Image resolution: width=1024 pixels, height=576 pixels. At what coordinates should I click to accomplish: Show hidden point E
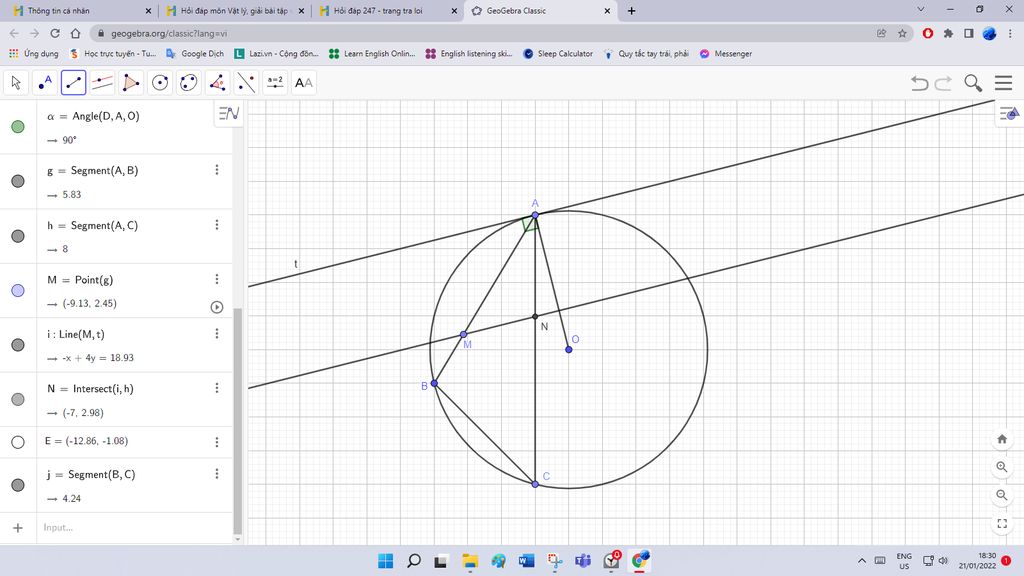(x=18, y=442)
